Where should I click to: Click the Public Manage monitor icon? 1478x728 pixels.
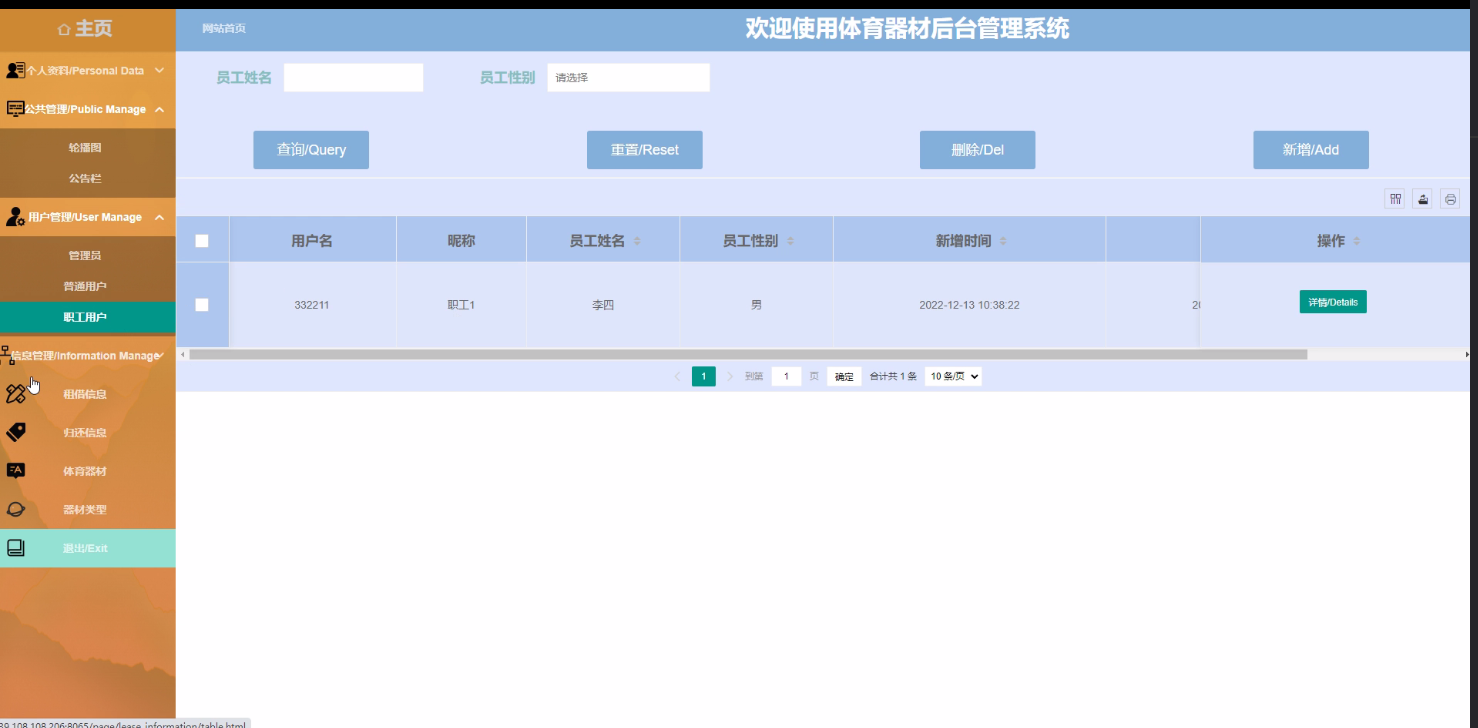click(15, 109)
